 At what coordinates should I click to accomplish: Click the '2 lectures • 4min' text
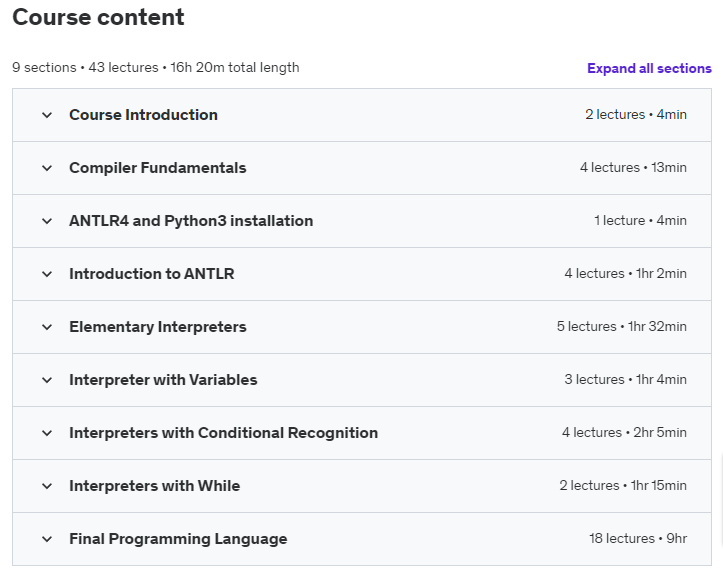point(636,114)
